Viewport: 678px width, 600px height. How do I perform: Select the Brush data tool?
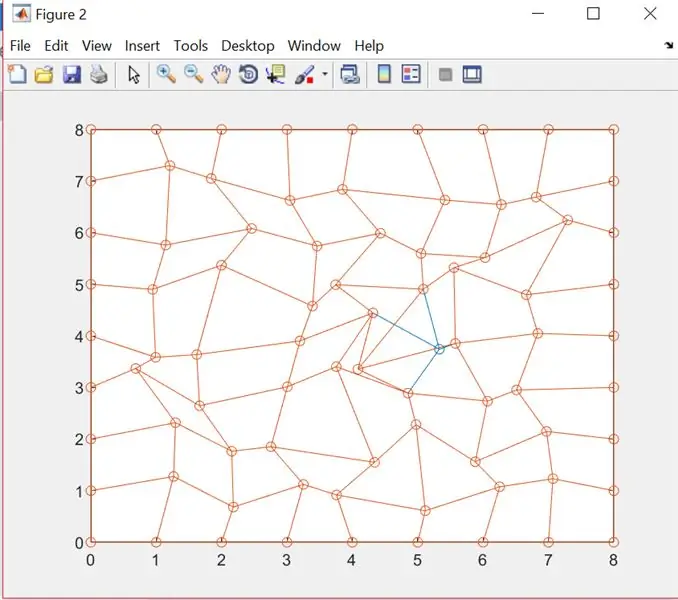click(x=305, y=74)
